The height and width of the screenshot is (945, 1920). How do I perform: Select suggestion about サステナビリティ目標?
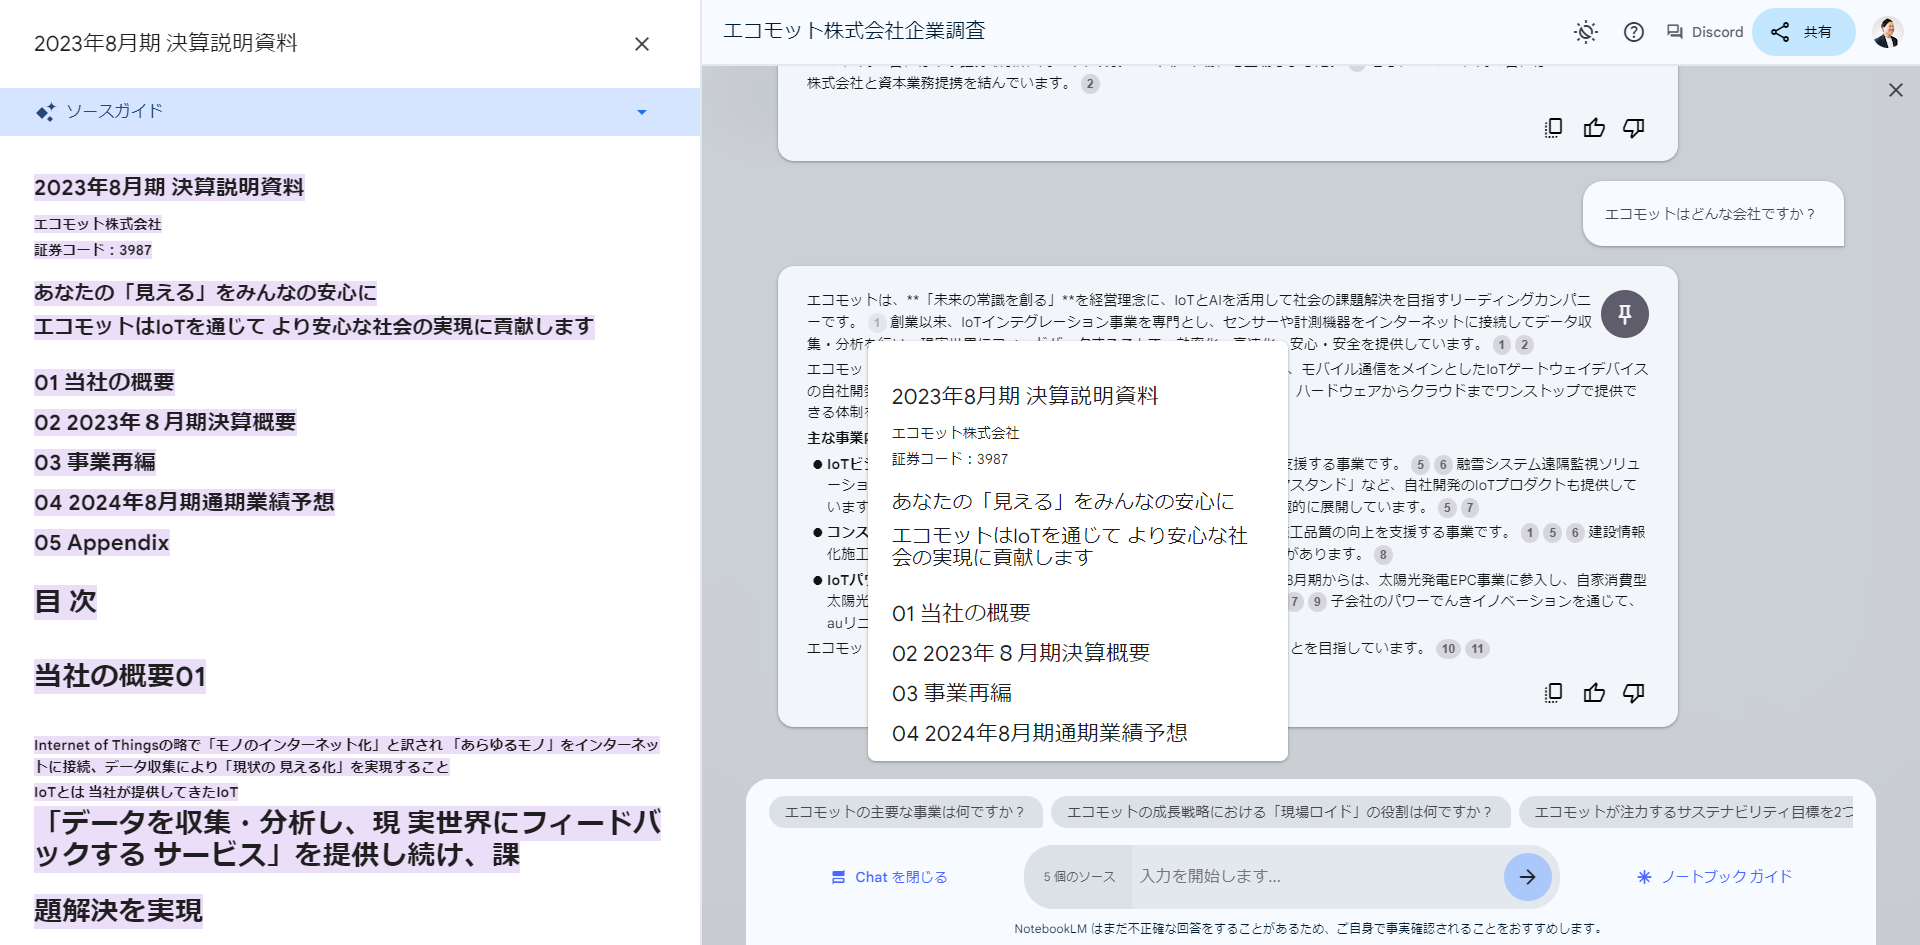tap(1687, 812)
